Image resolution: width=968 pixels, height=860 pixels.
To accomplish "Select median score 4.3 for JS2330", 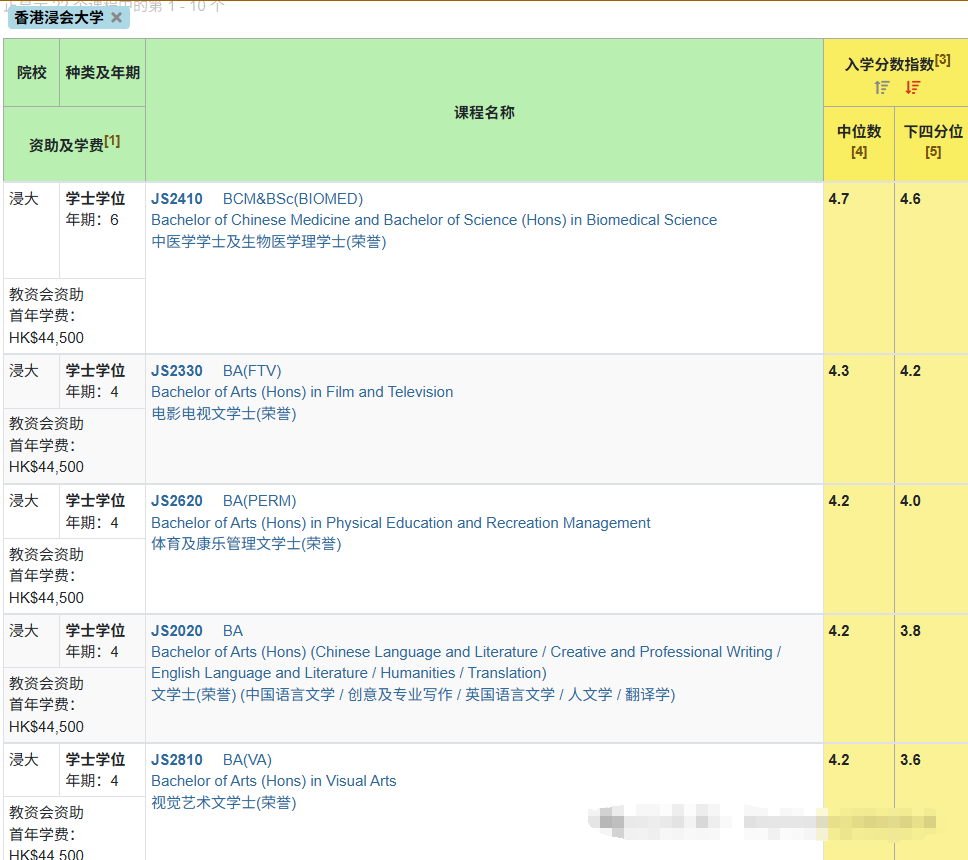I will (838, 371).
